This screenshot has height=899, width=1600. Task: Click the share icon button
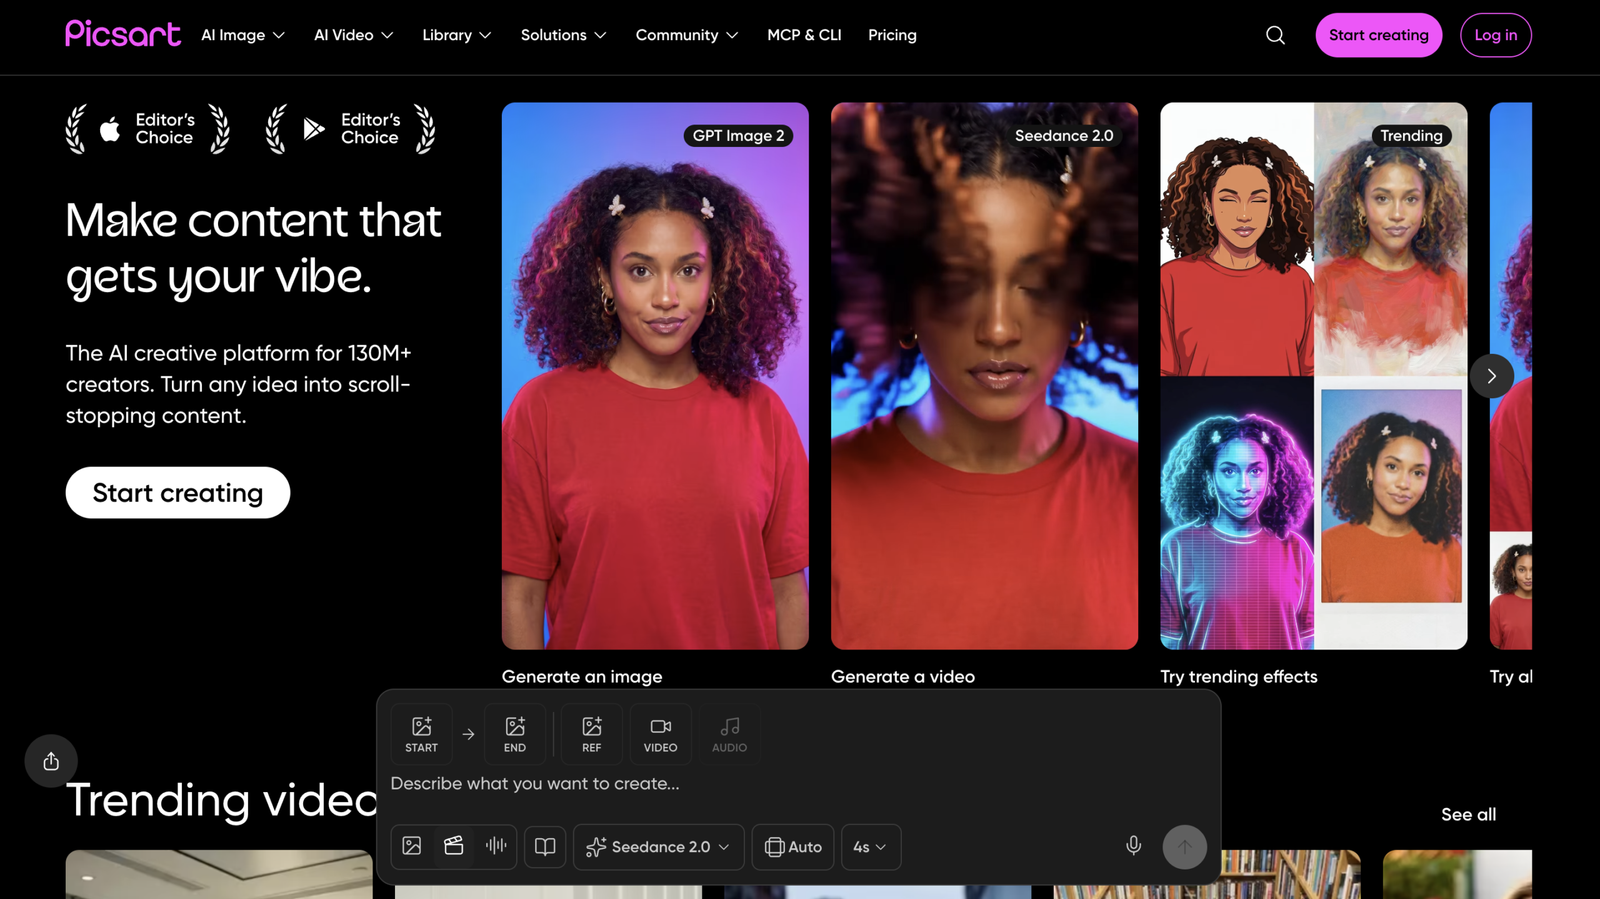[x=51, y=761]
